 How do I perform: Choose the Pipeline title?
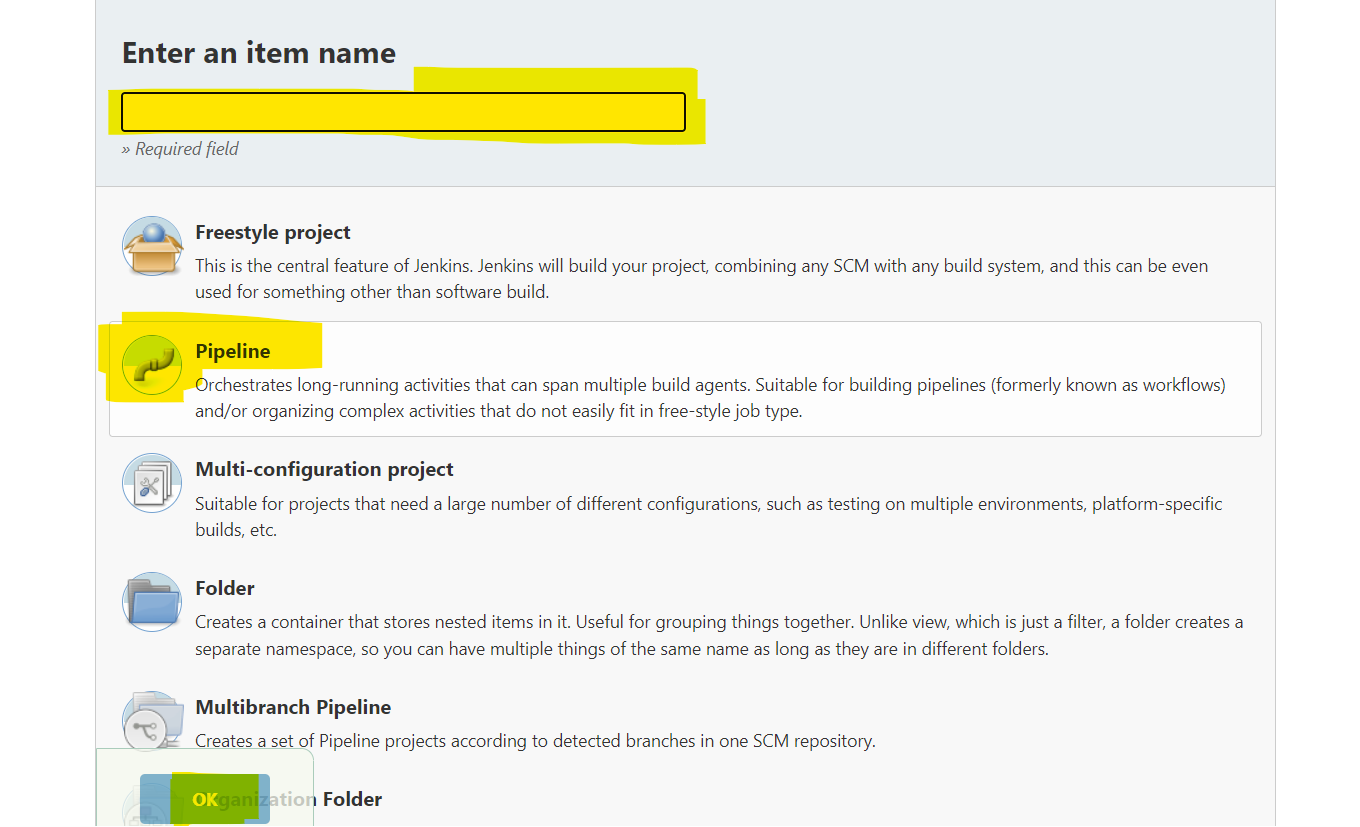coord(233,351)
